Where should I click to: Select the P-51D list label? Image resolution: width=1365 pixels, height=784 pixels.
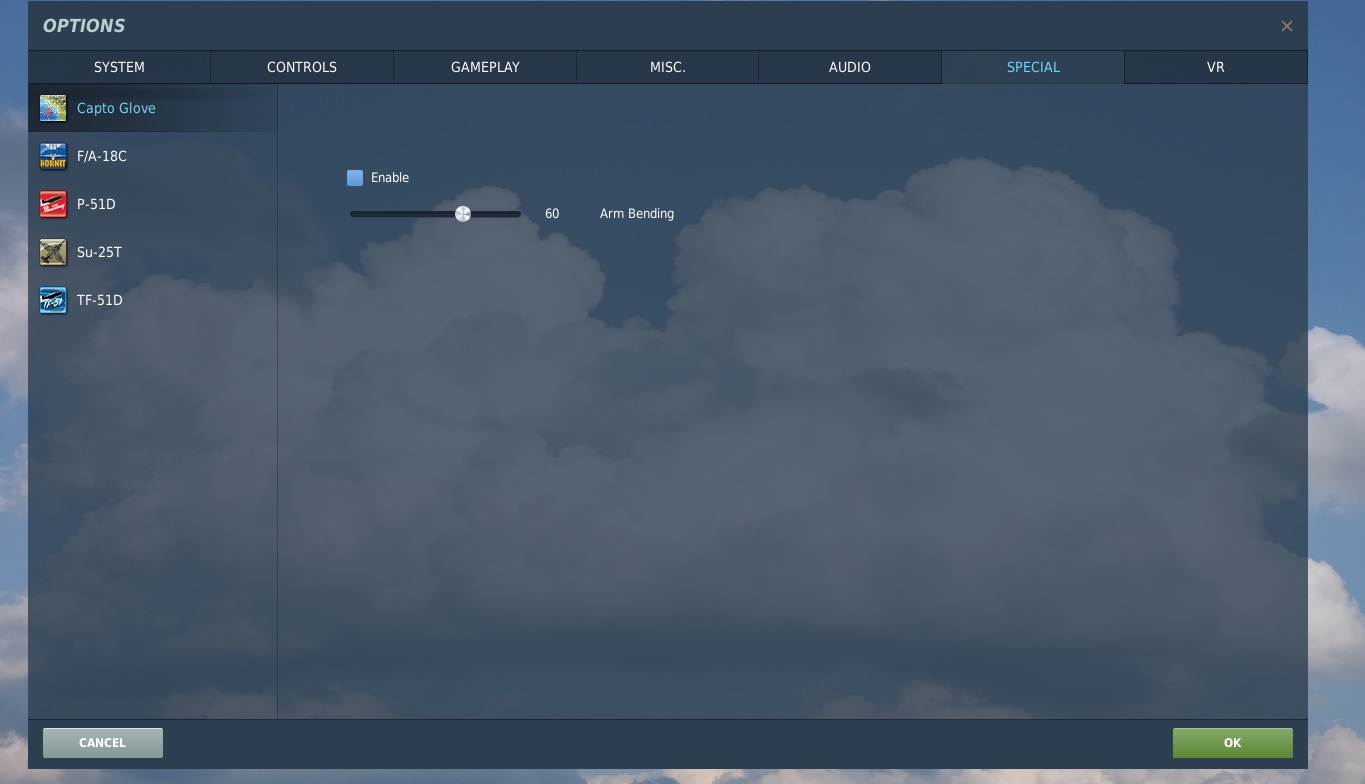click(96, 204)
